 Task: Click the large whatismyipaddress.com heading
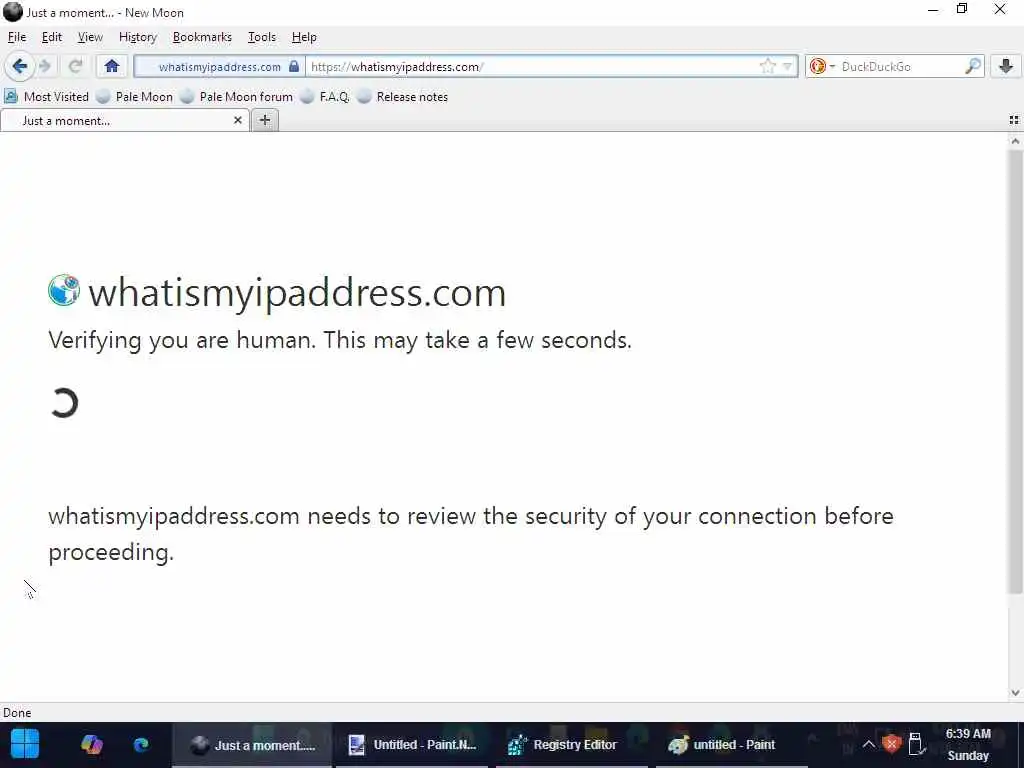point(297,293)
